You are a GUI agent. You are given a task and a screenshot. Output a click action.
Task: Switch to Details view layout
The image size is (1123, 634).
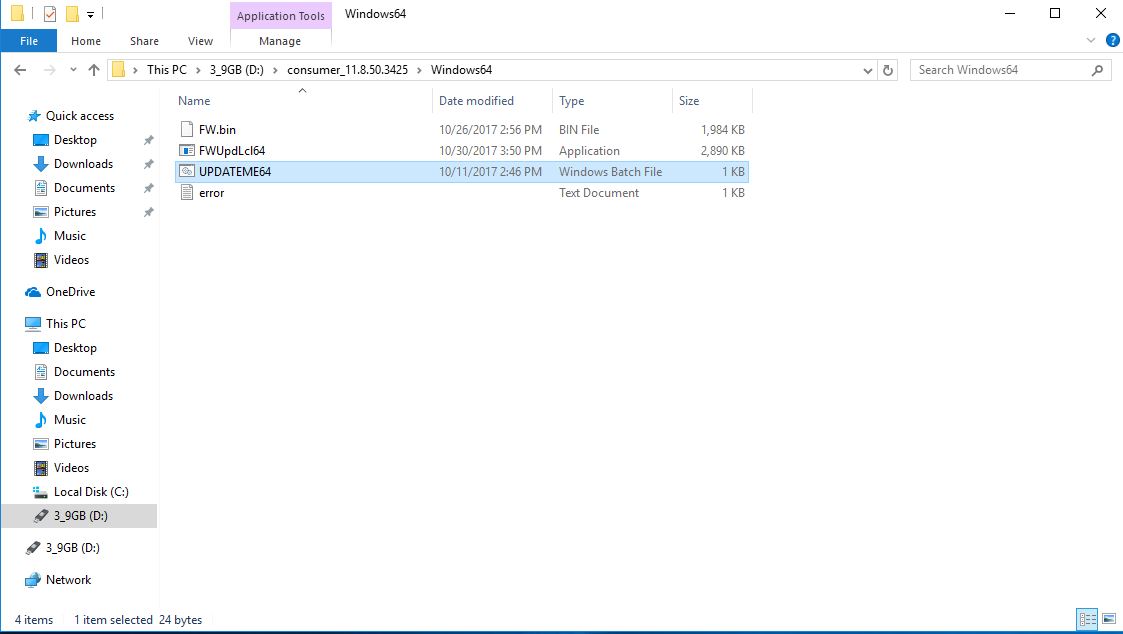point(1087,620)
